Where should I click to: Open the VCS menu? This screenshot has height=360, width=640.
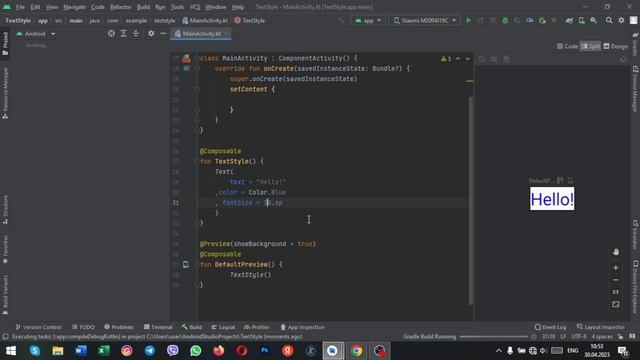(195, 7)
